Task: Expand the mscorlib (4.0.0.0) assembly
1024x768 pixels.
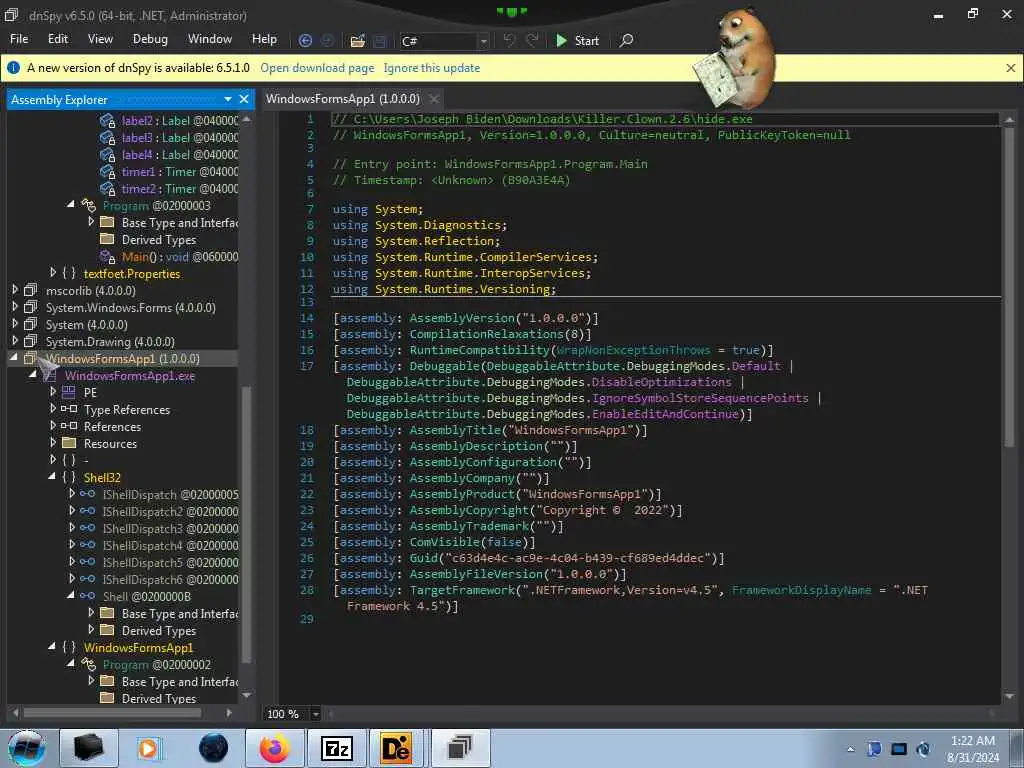Action: [15, 289]
